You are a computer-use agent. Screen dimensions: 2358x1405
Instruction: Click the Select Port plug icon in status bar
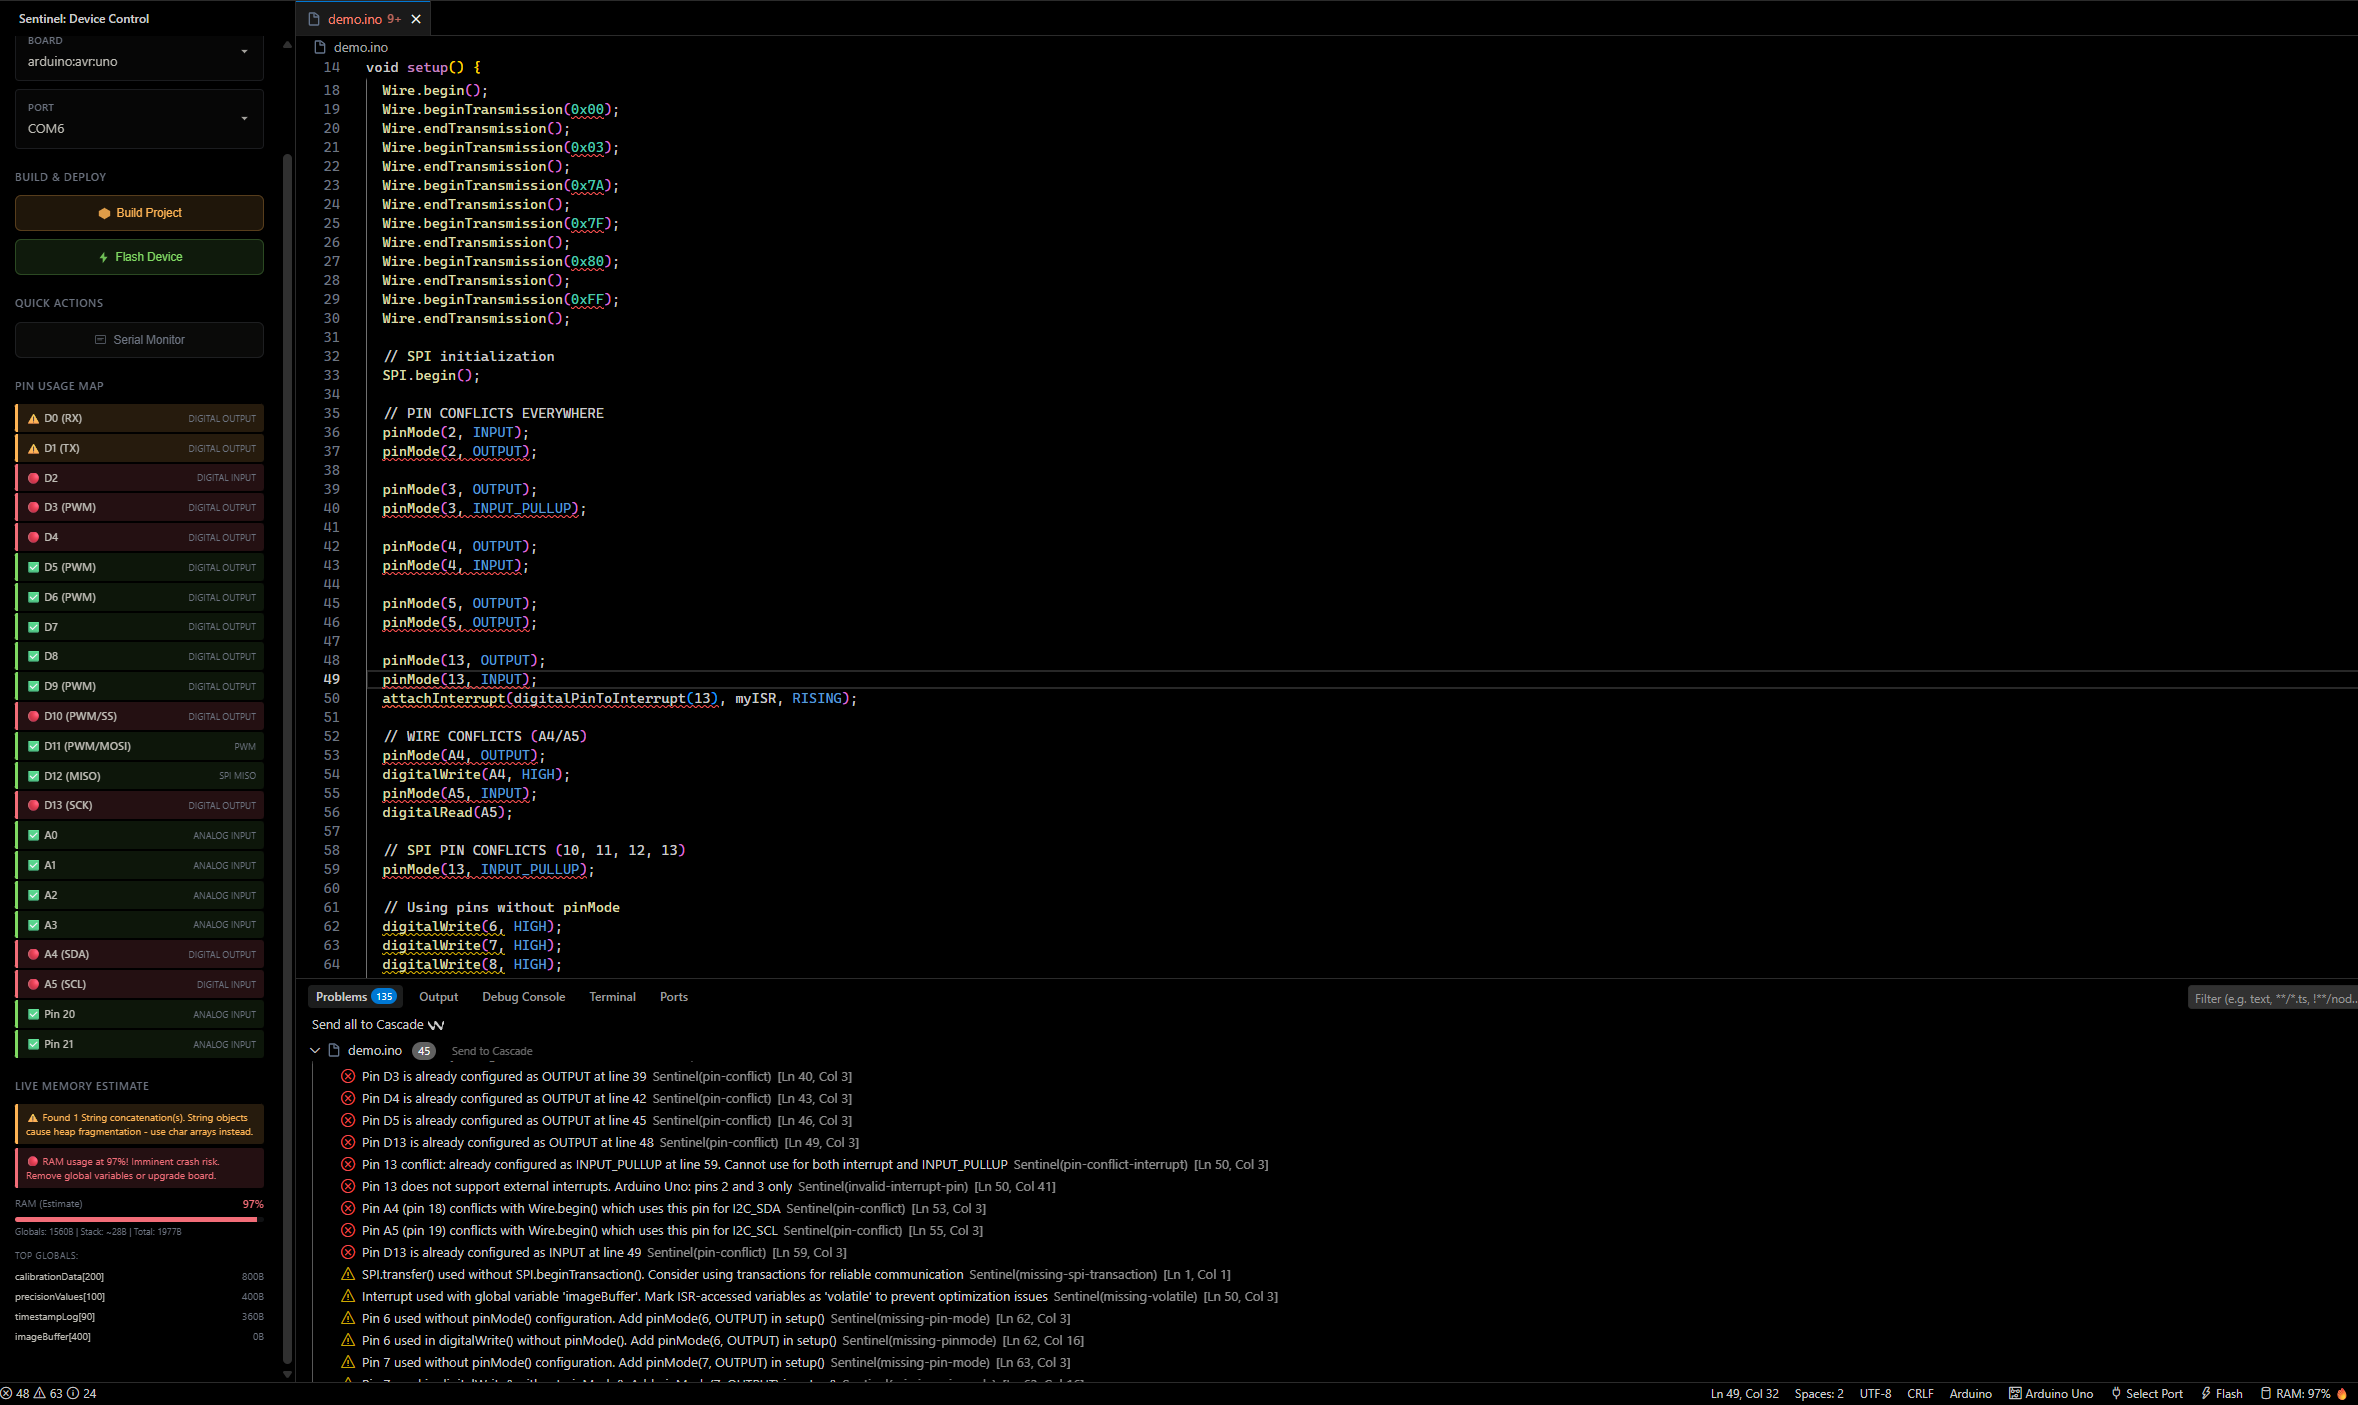[2116, 1394]
